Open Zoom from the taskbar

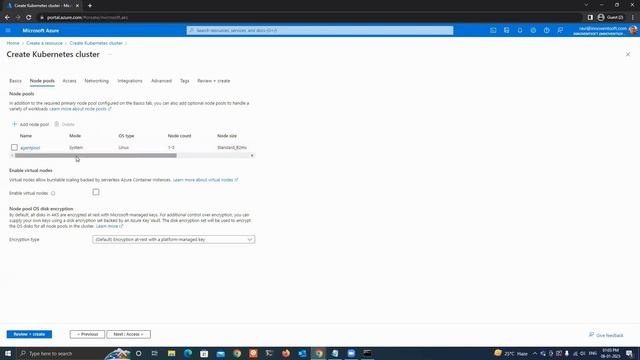tap(351, 353)
